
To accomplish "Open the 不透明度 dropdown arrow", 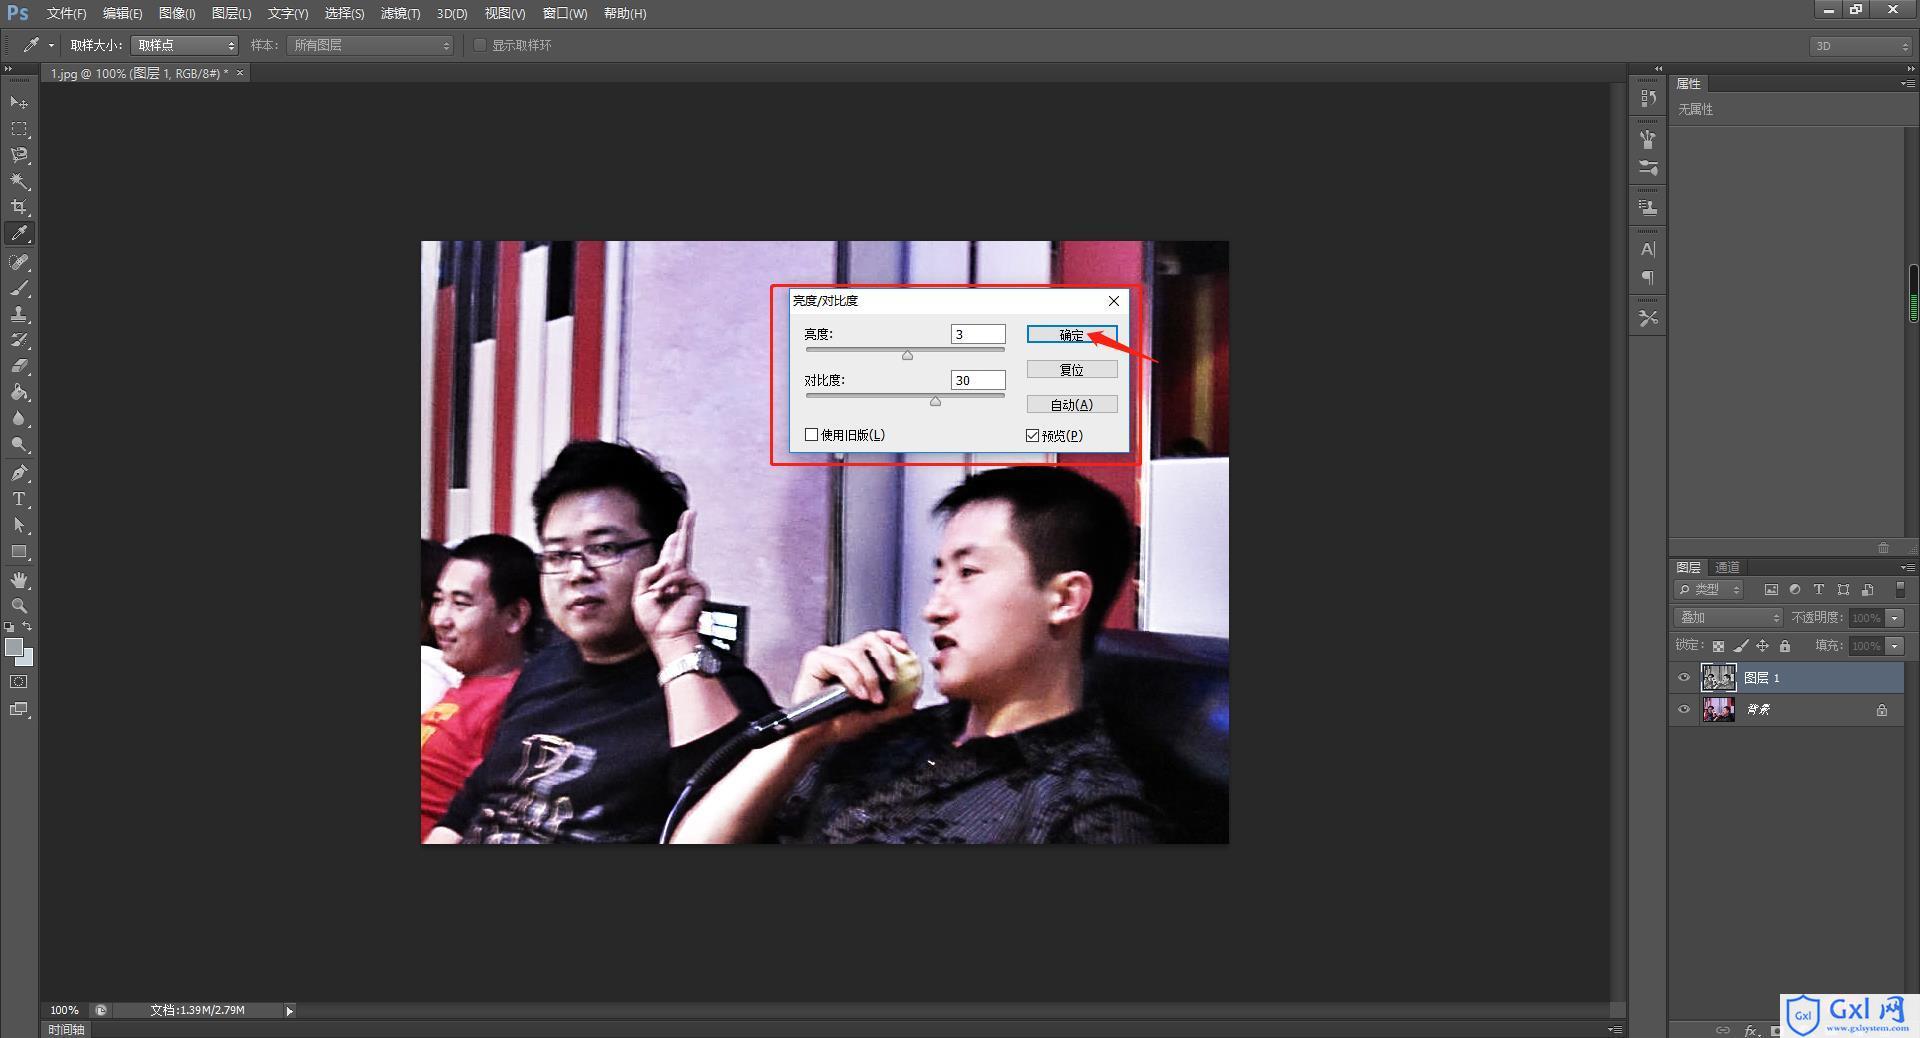I will 1895,618.
